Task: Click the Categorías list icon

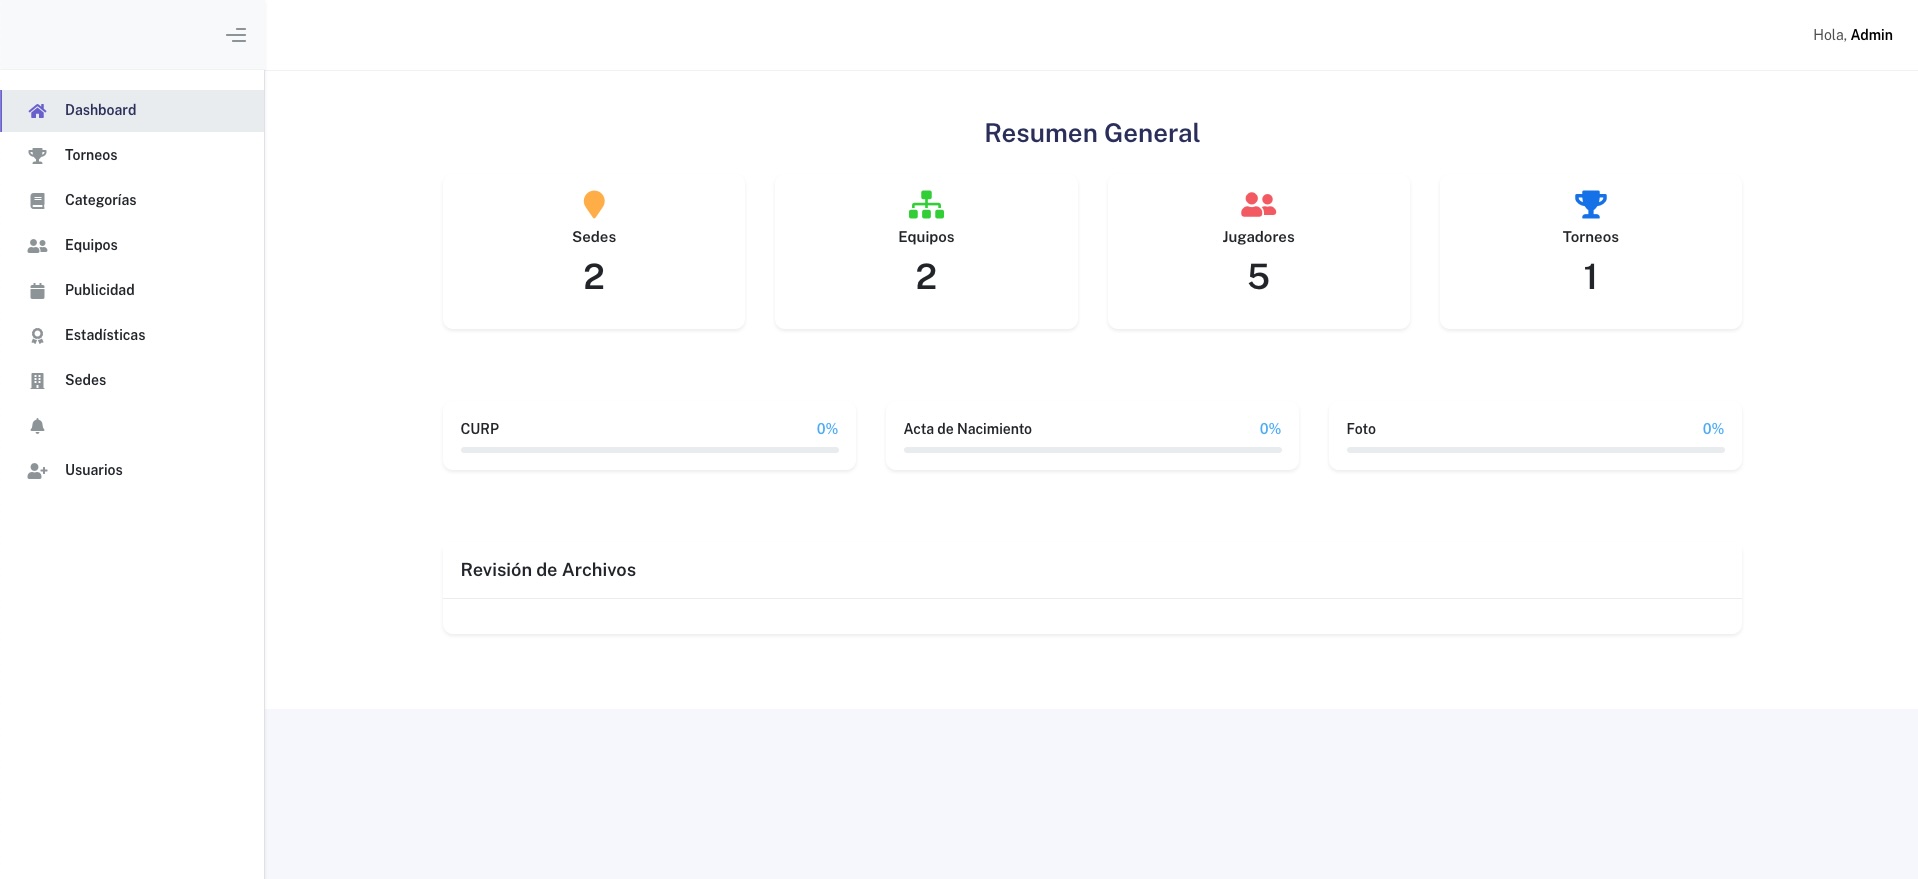Action: click(37, 201)
